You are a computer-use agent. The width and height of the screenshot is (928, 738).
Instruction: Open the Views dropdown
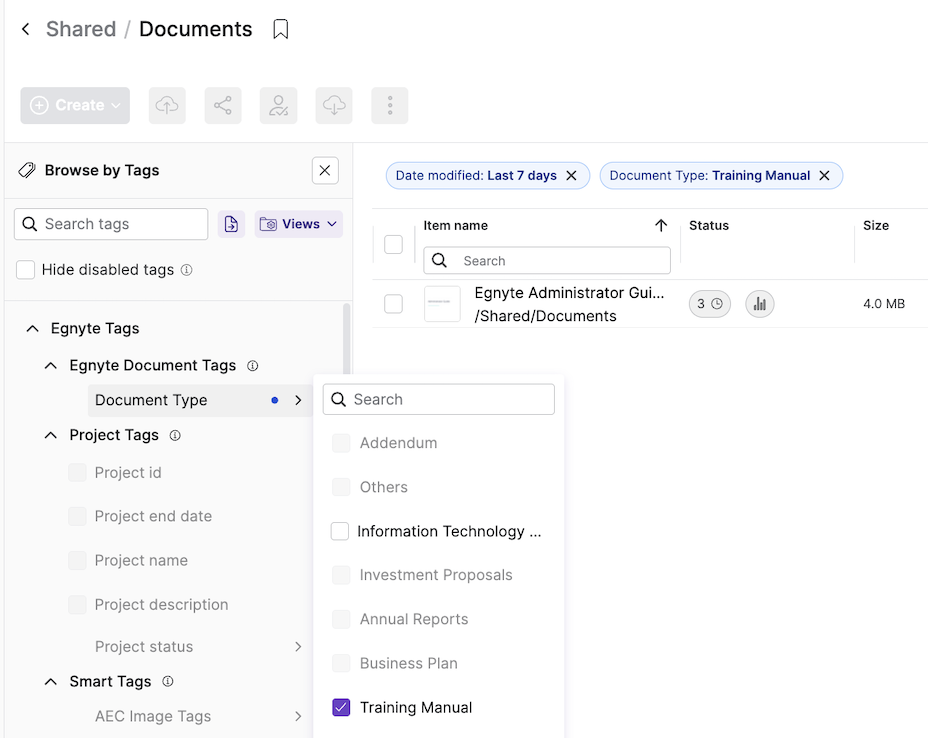298,223
